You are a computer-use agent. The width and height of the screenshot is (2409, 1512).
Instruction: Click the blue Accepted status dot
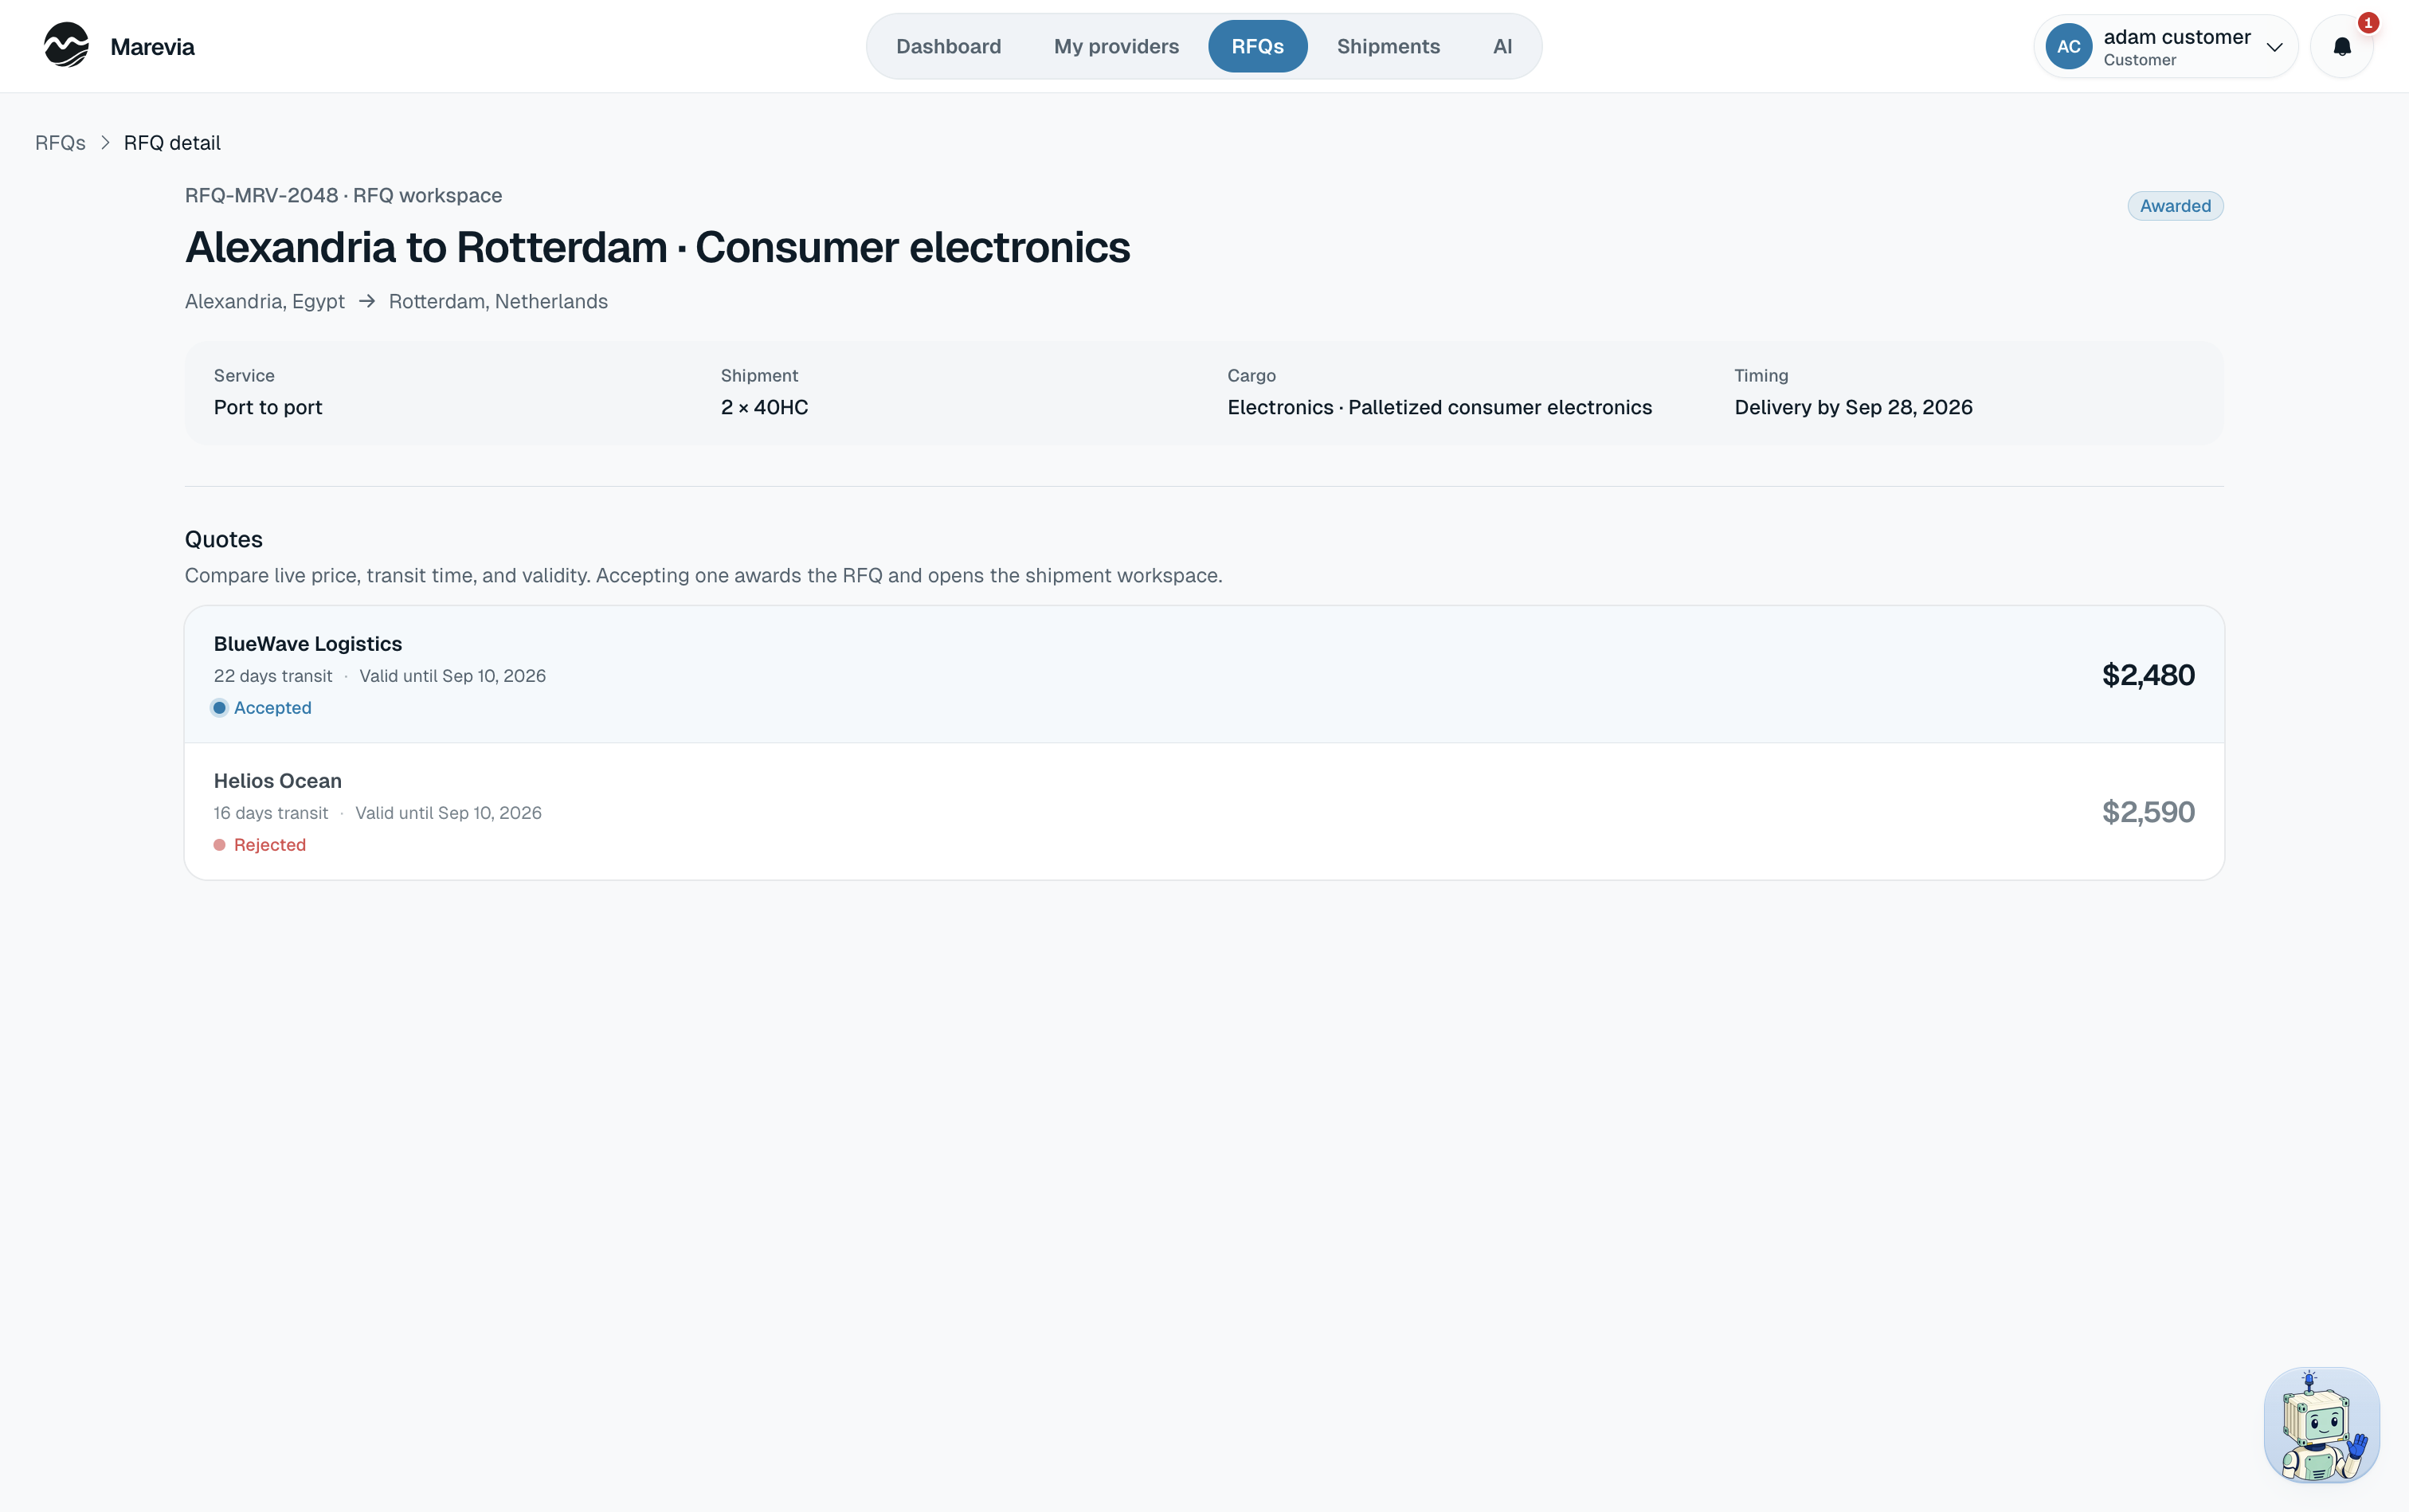click(220, 708)
